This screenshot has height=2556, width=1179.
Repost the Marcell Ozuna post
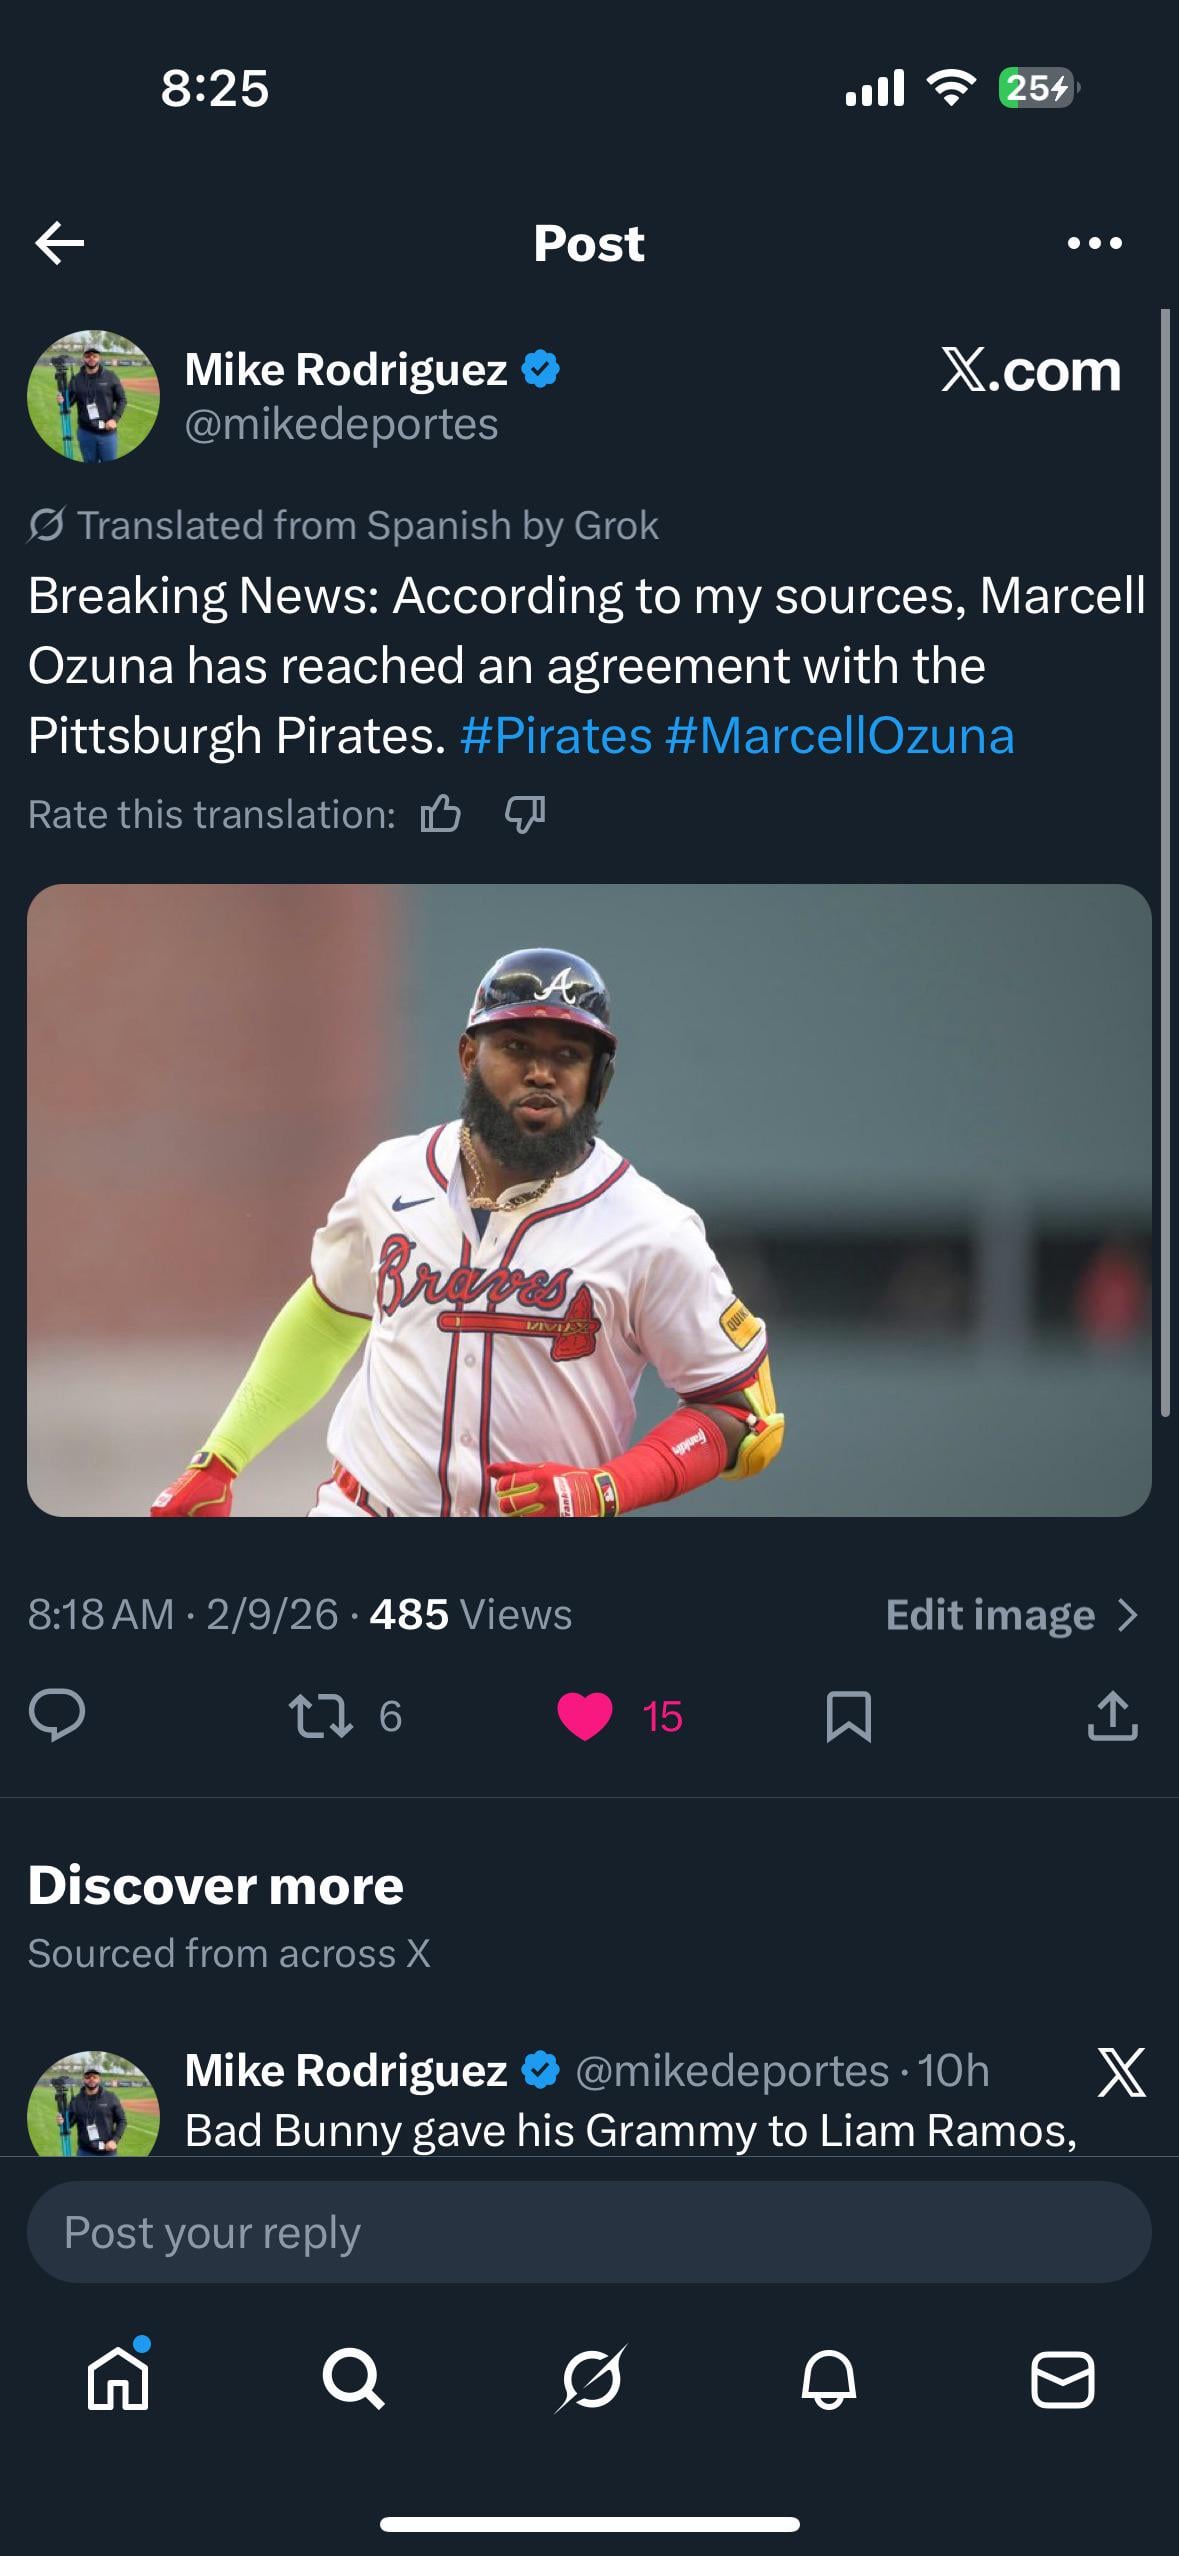[321, 1715]
